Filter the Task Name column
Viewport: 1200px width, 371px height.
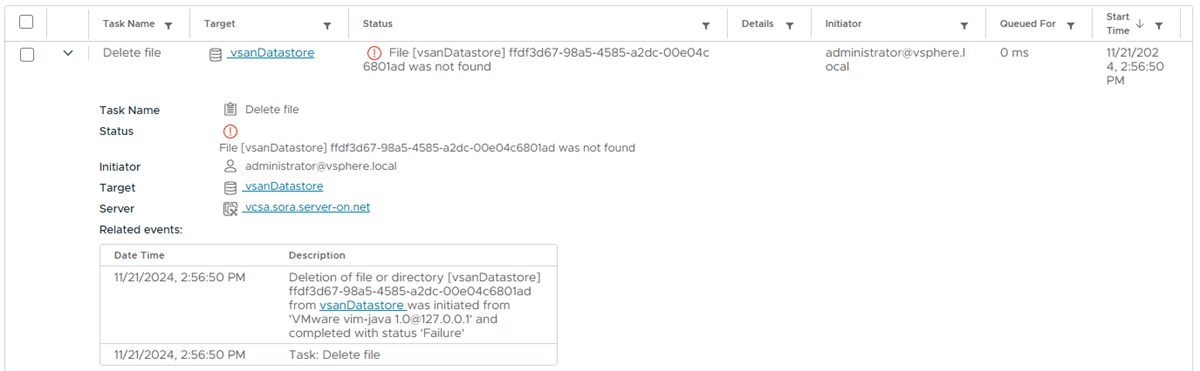pos(168,25)
